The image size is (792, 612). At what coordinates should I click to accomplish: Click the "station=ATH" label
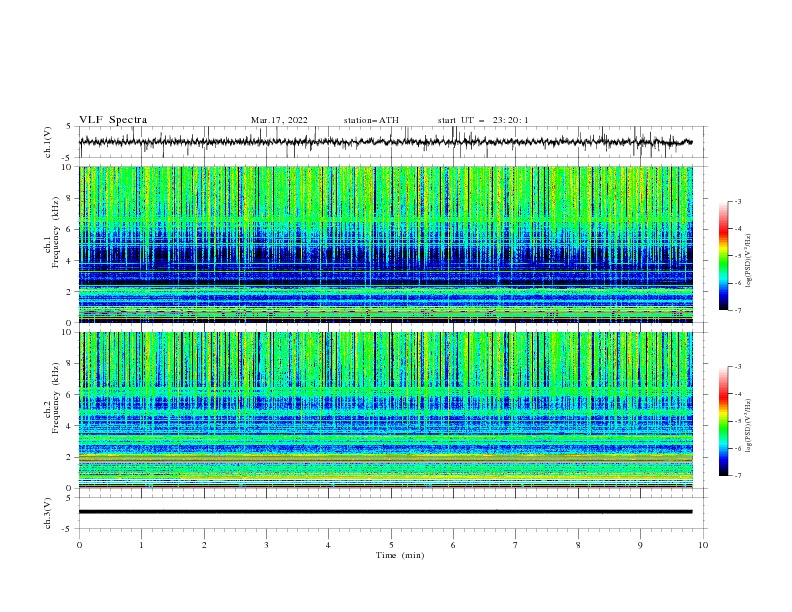point(371,120)
